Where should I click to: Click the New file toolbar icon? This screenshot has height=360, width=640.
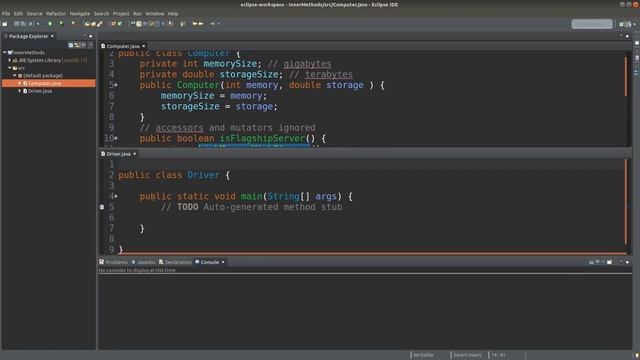(x=5, y=24)
